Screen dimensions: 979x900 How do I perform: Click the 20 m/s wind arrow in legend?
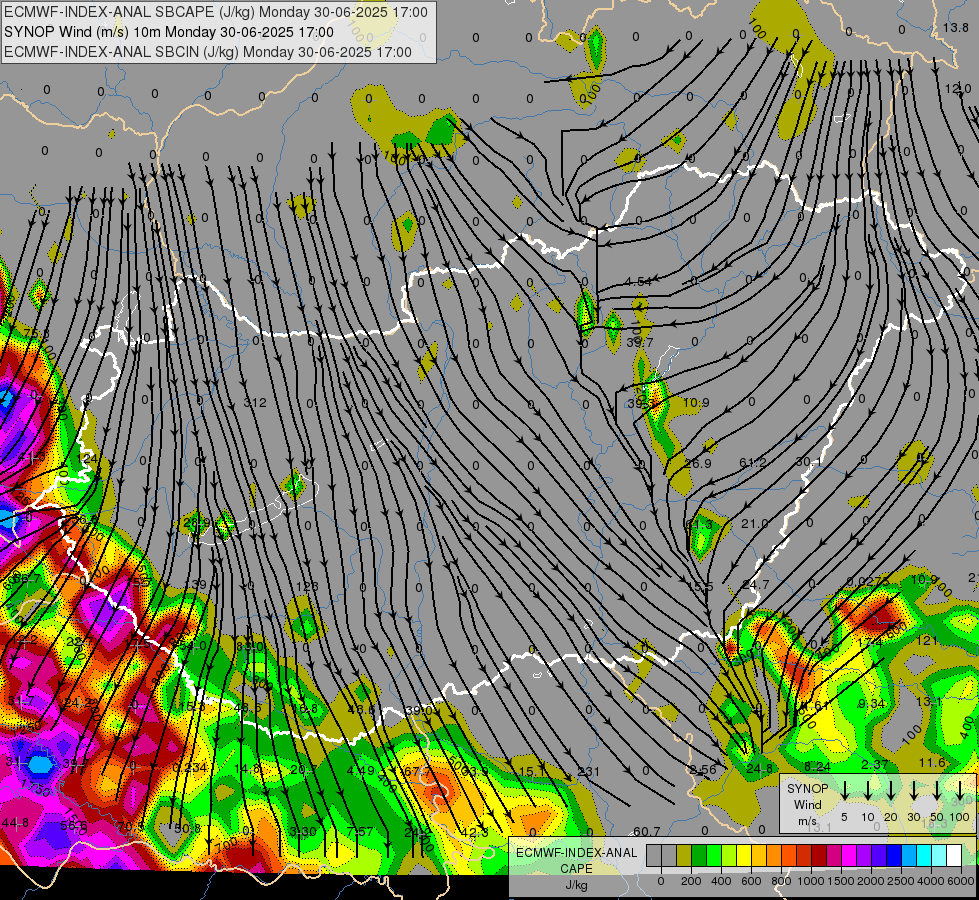pyautogui.click(x=890, y=790)
